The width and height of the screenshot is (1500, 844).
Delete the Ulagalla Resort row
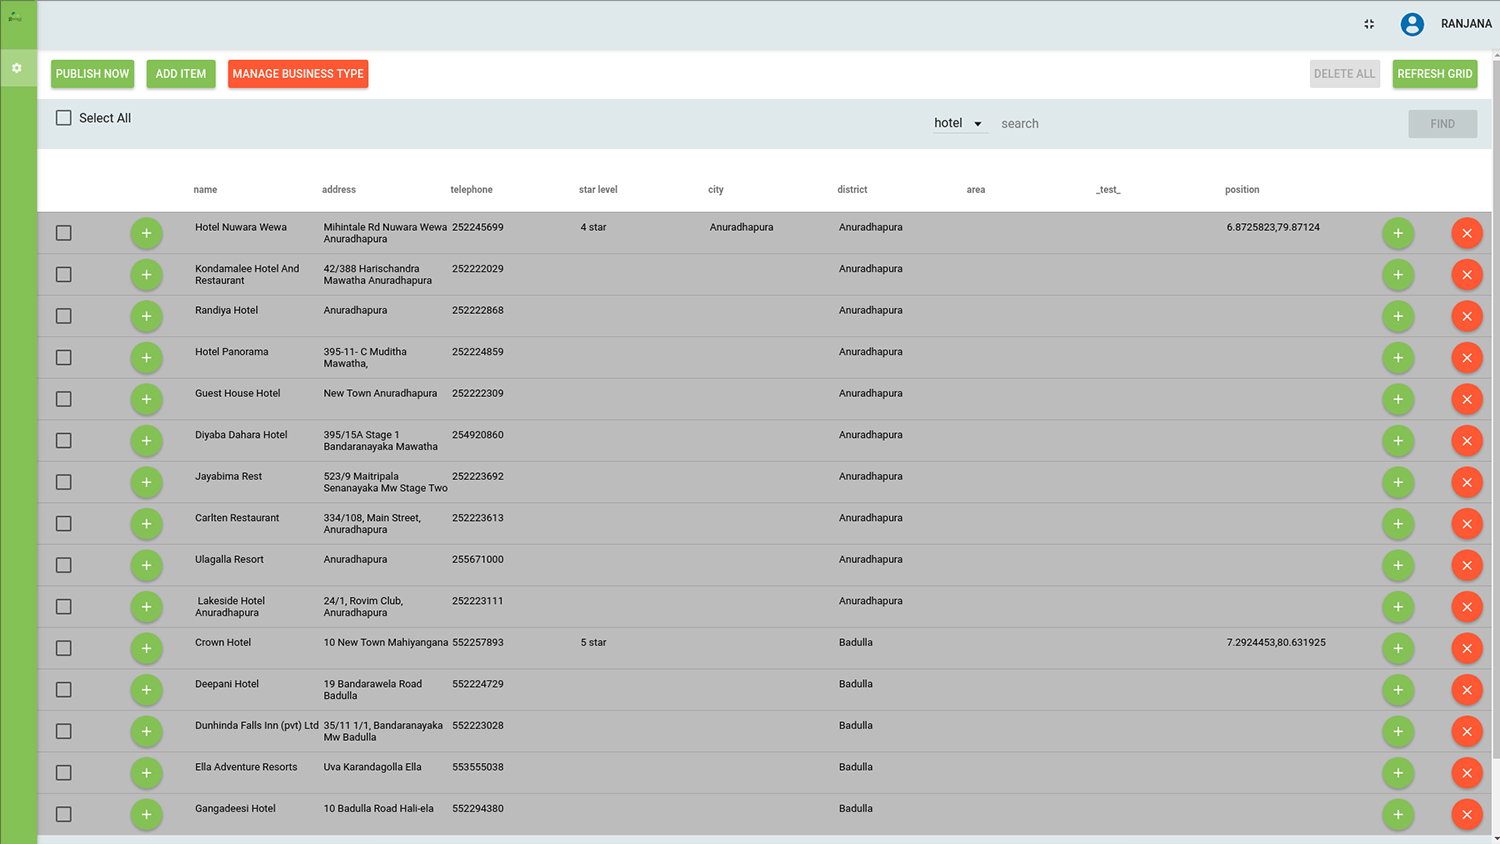(1467, 565)
